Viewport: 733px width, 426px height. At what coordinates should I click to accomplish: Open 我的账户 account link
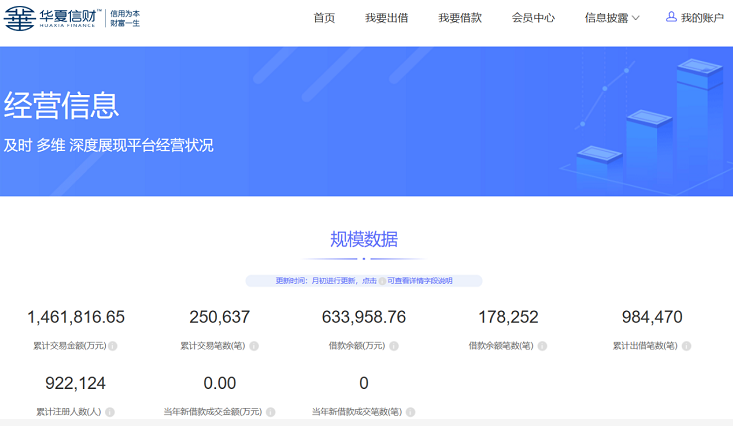pos(702,18)
